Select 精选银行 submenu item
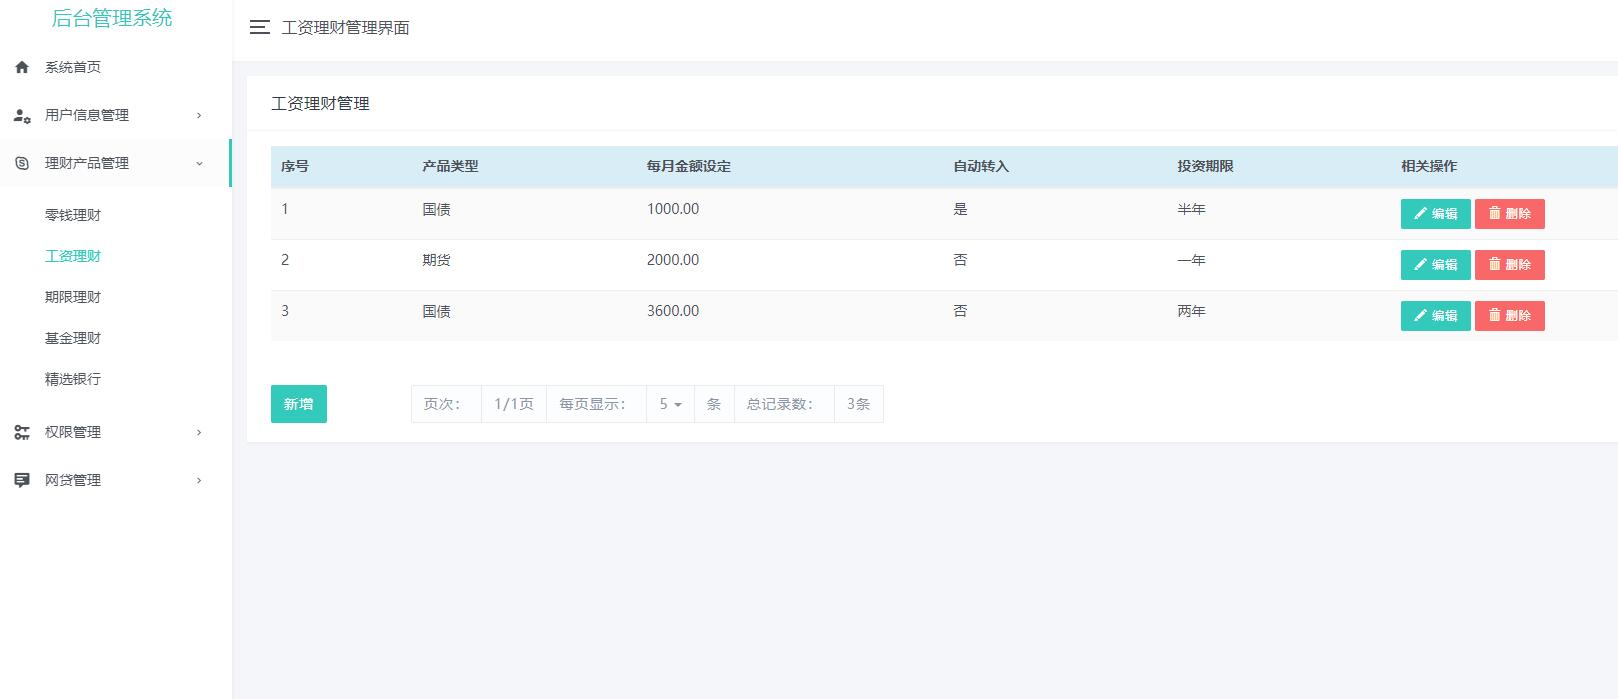The height and width of the screenshot is (699, 1618). (73, 379)
